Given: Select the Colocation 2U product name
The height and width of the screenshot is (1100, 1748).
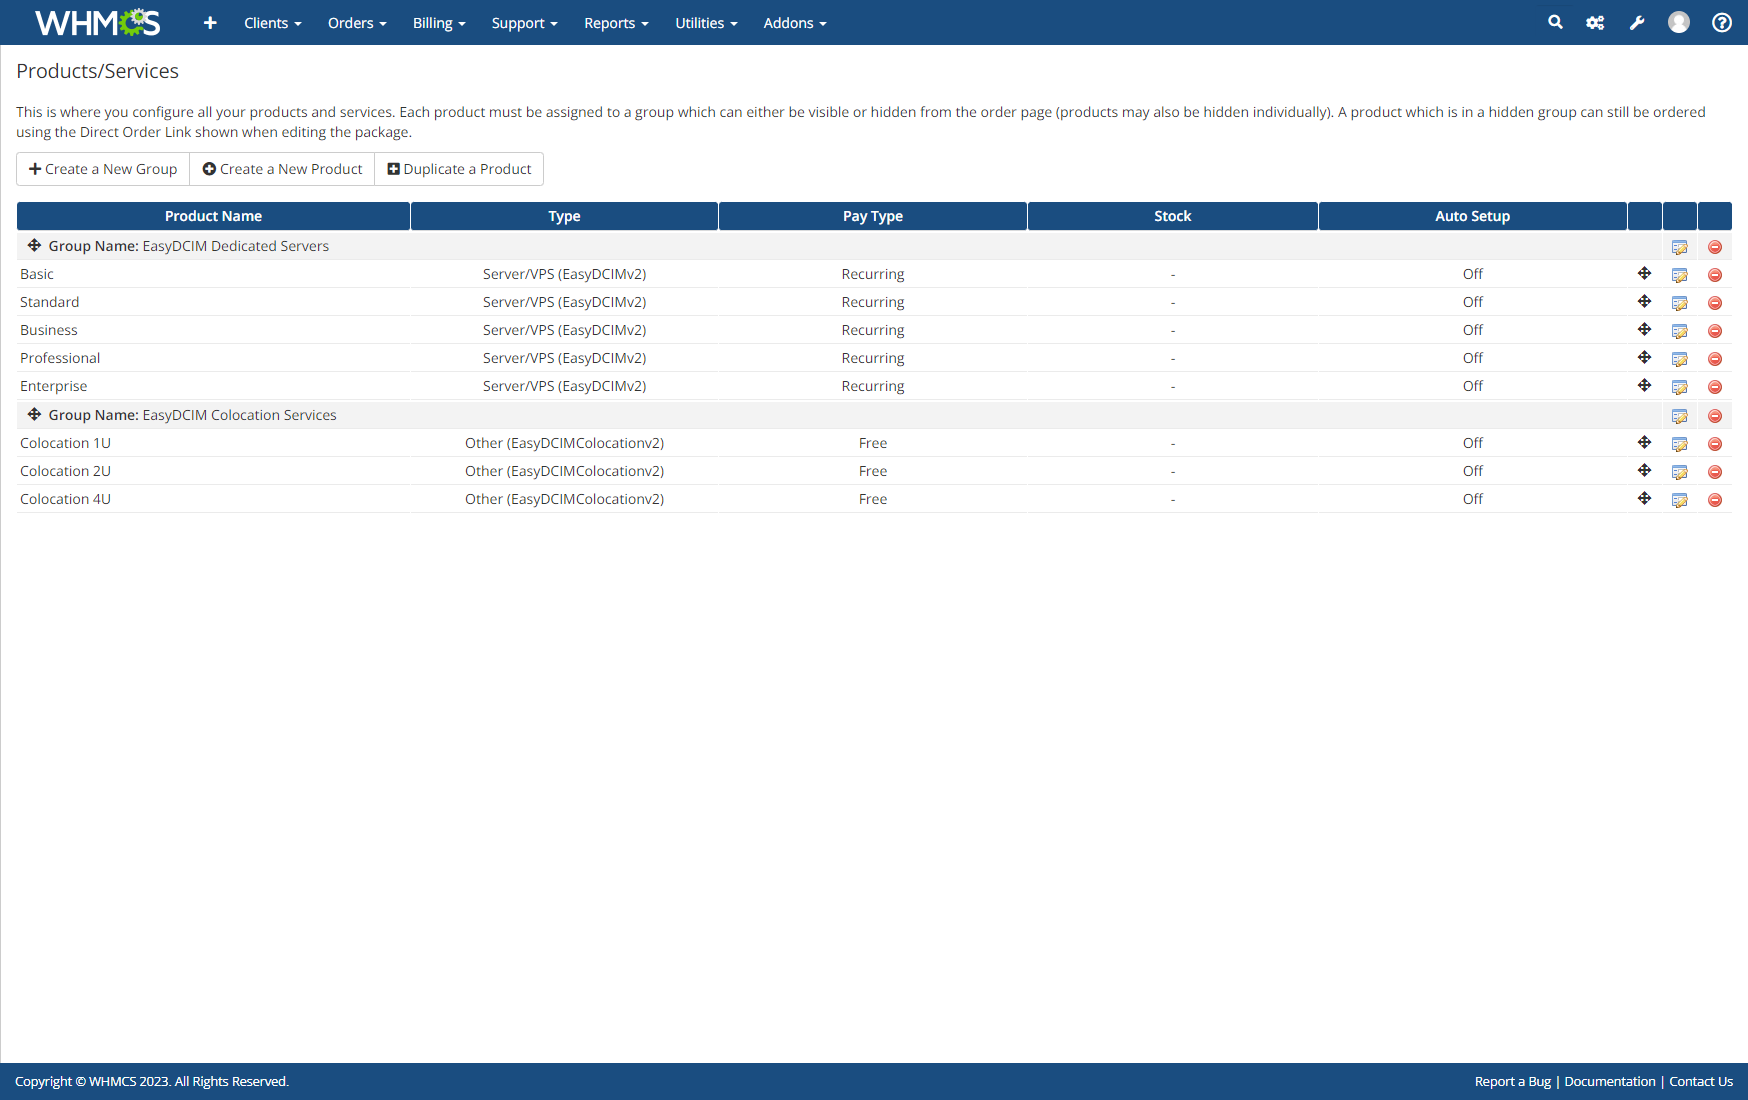Looking at the screenshot, I should pos(65,471).
